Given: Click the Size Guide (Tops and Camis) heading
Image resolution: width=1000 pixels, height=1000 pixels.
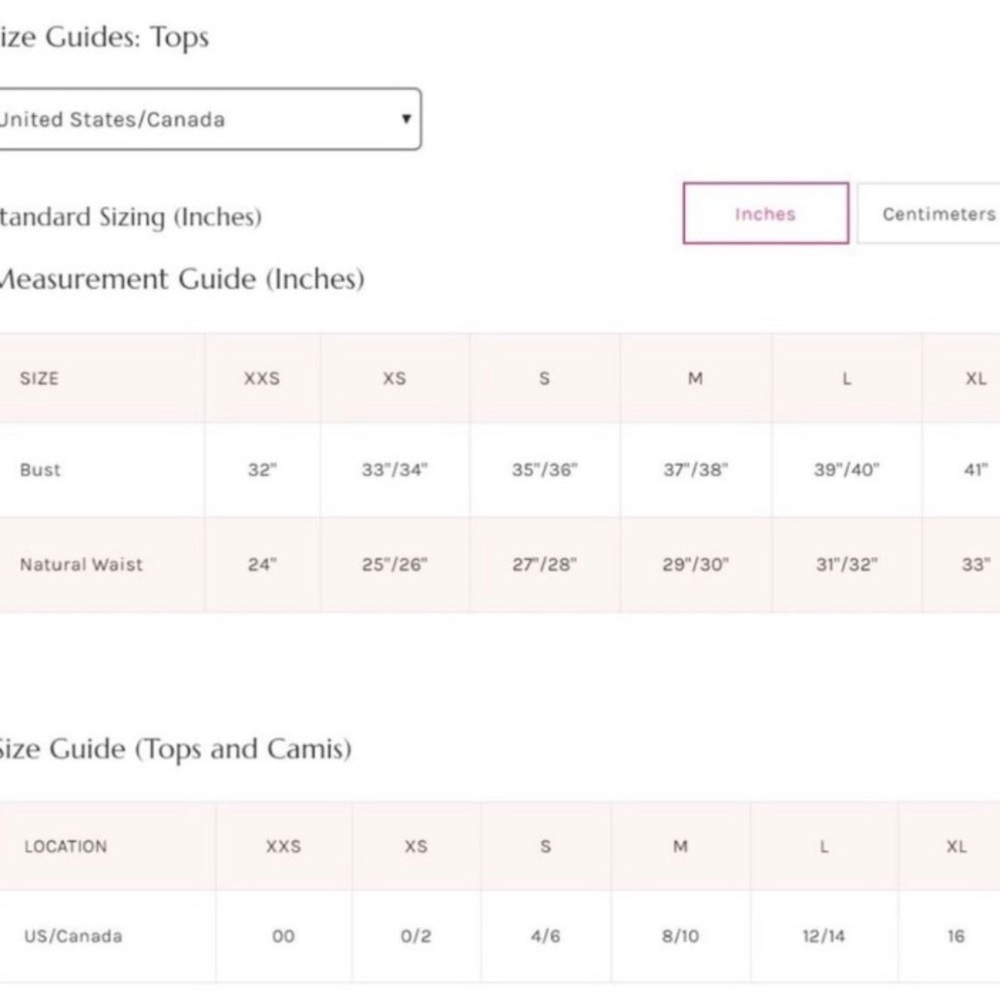Looking at the screenshot, I should coord(173,749).
